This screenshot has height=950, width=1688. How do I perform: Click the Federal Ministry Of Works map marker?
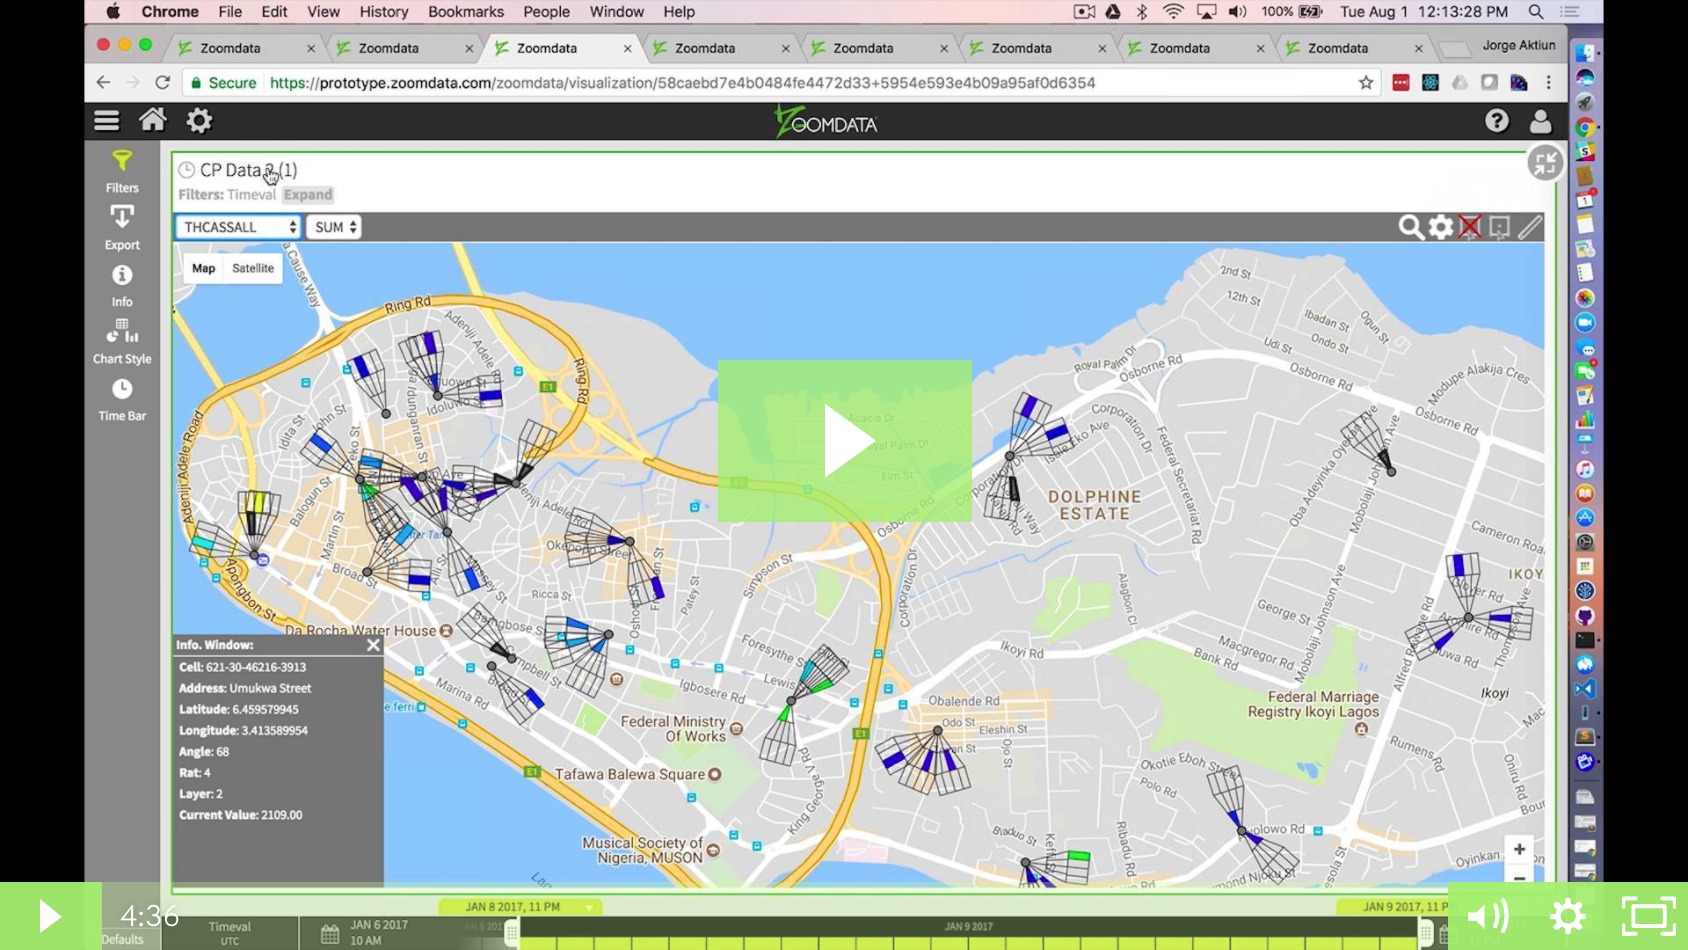(737, 729)
